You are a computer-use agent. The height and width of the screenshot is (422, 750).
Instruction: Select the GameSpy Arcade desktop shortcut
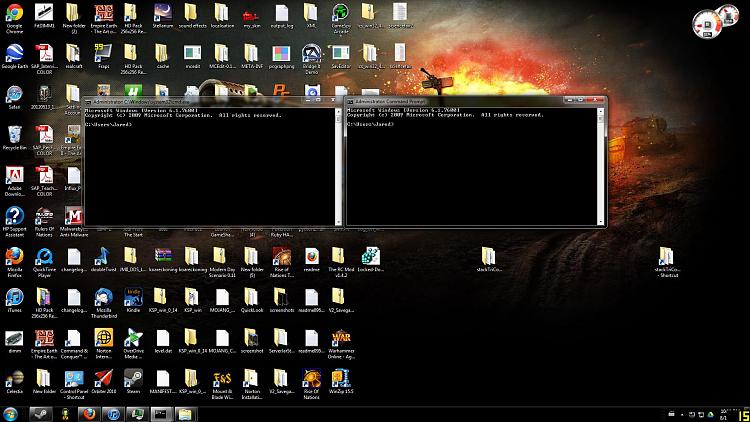[341, 17]
